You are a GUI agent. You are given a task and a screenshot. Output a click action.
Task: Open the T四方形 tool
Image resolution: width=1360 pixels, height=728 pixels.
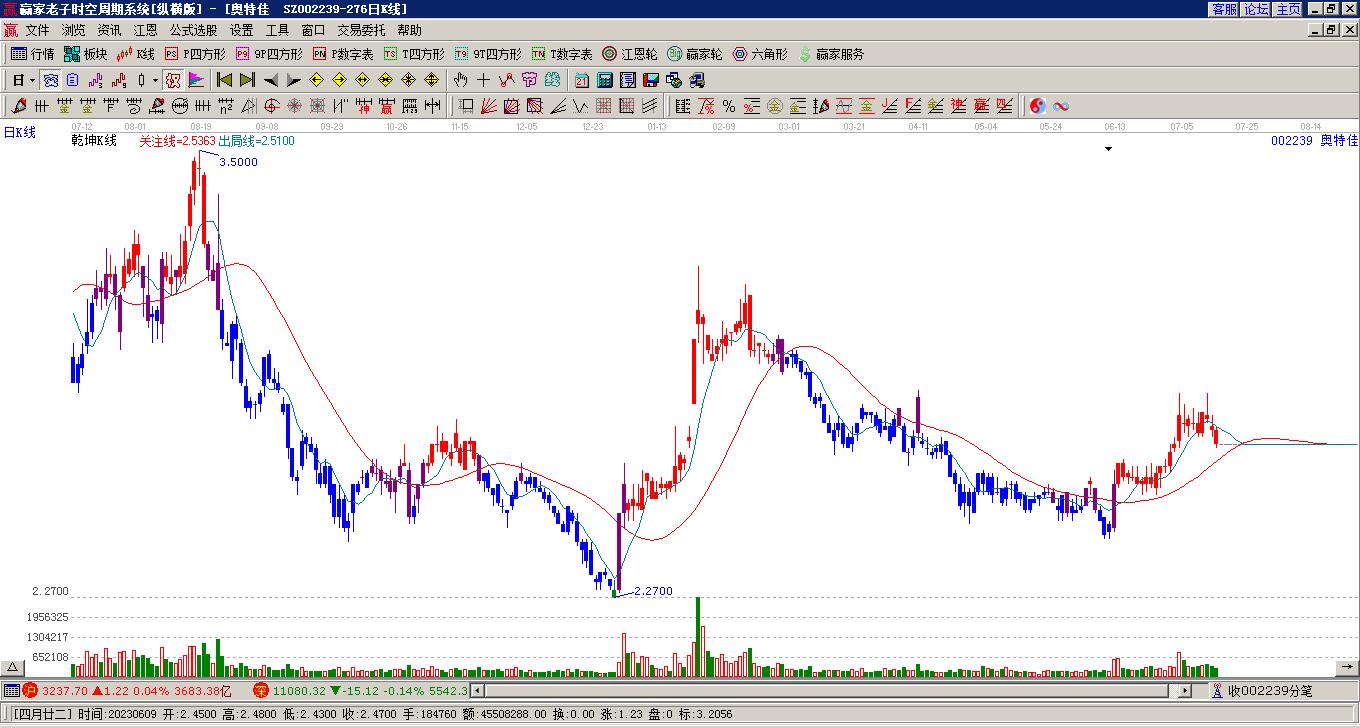414,54
